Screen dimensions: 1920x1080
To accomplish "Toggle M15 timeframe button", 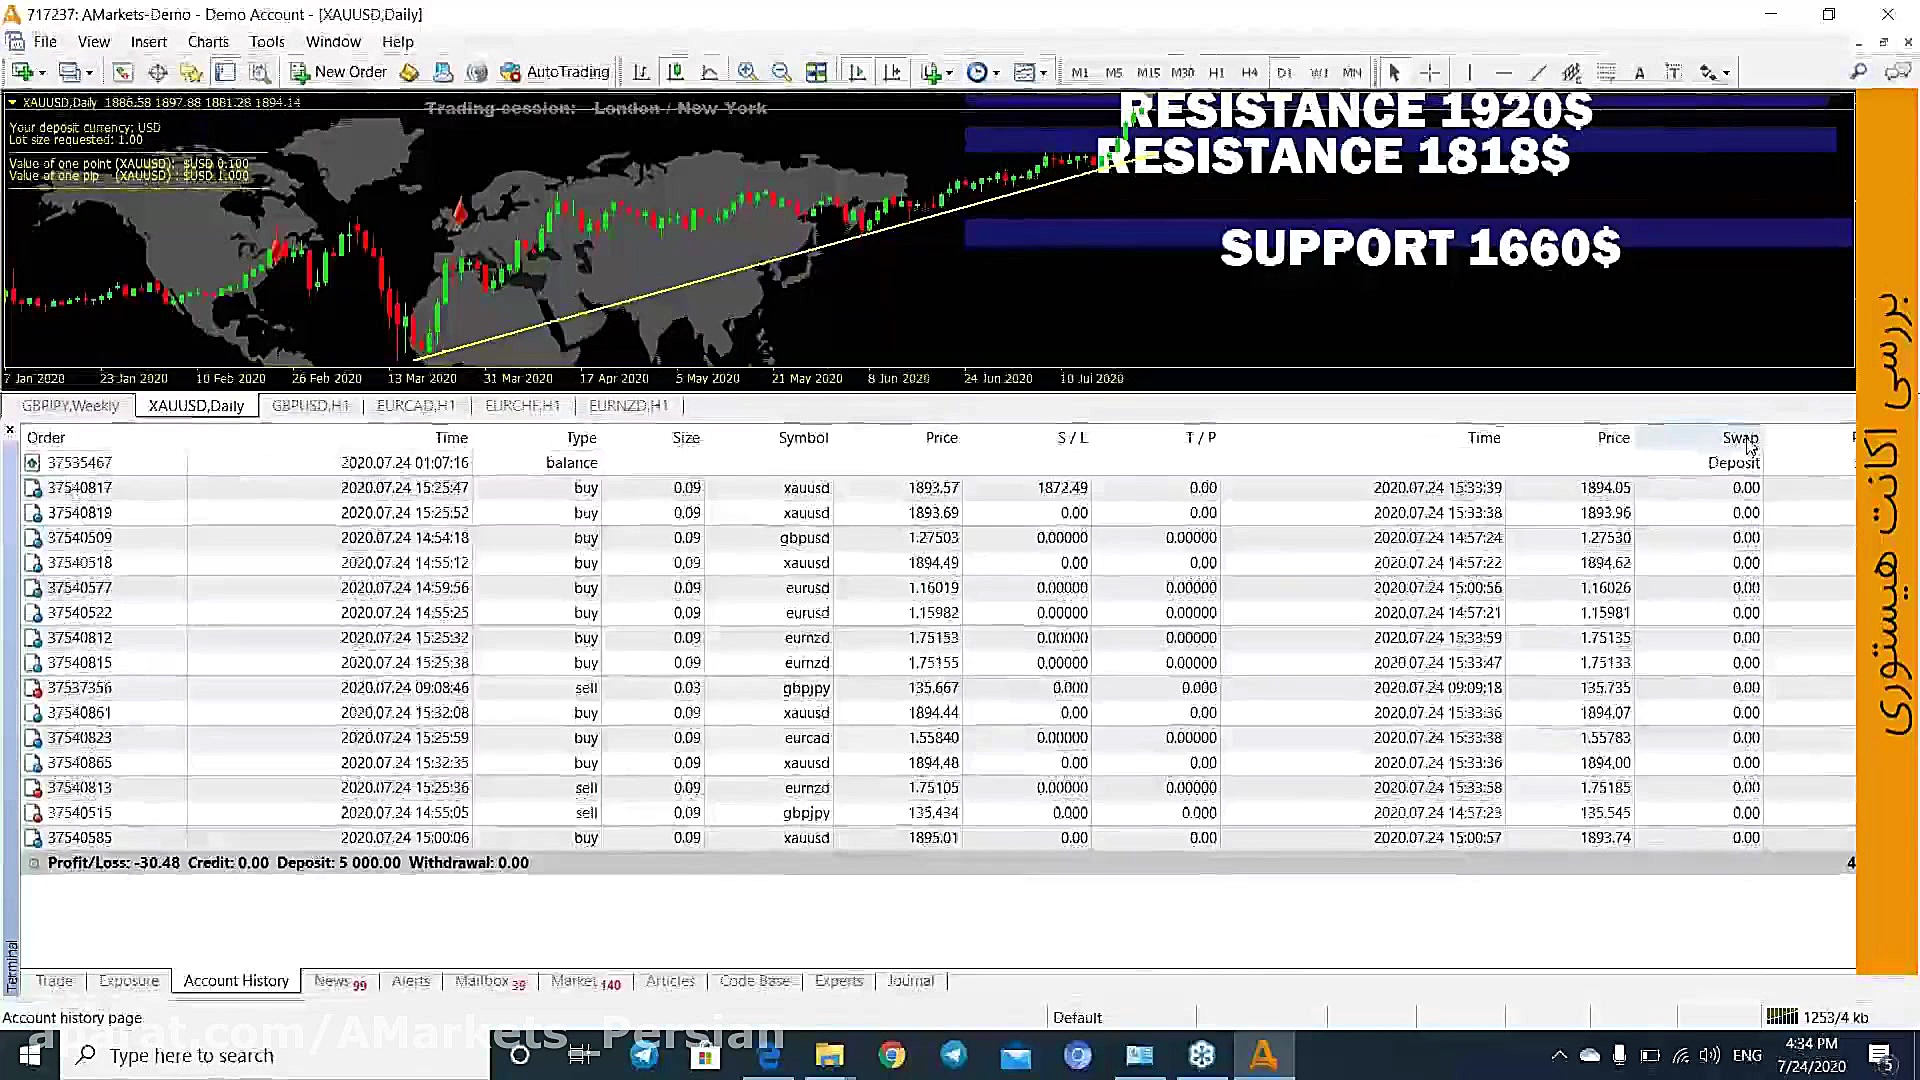I will pyautogui.click(x=1148, y=72).
